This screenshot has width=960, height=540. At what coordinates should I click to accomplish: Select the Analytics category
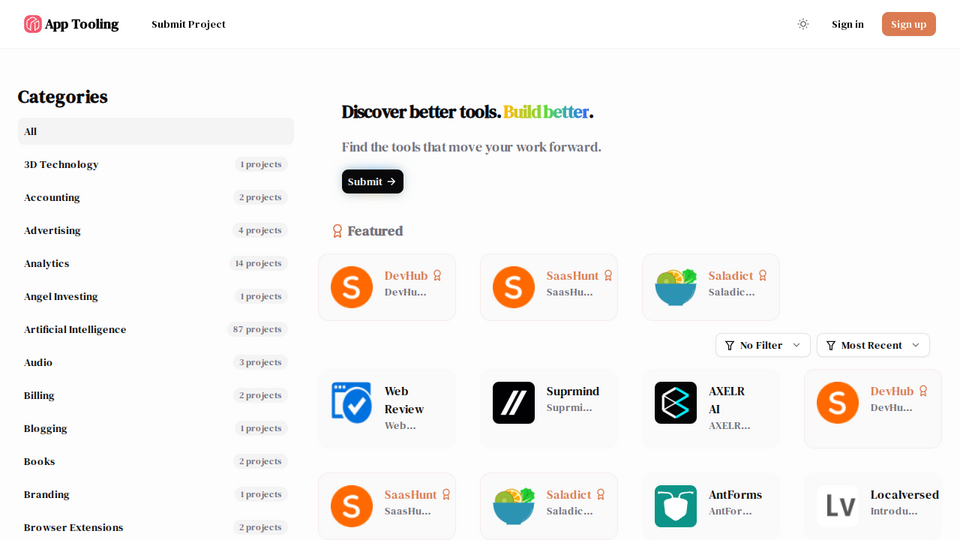click(x=156, y=263)
